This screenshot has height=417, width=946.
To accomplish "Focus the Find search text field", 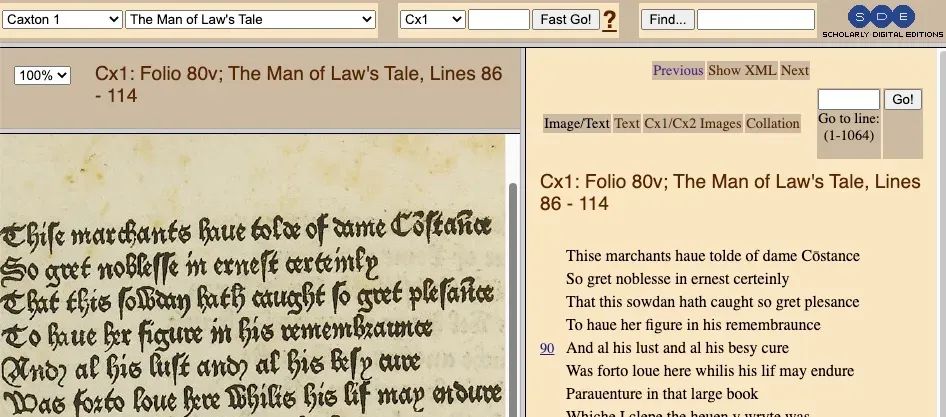I will (x=756, y=19).
